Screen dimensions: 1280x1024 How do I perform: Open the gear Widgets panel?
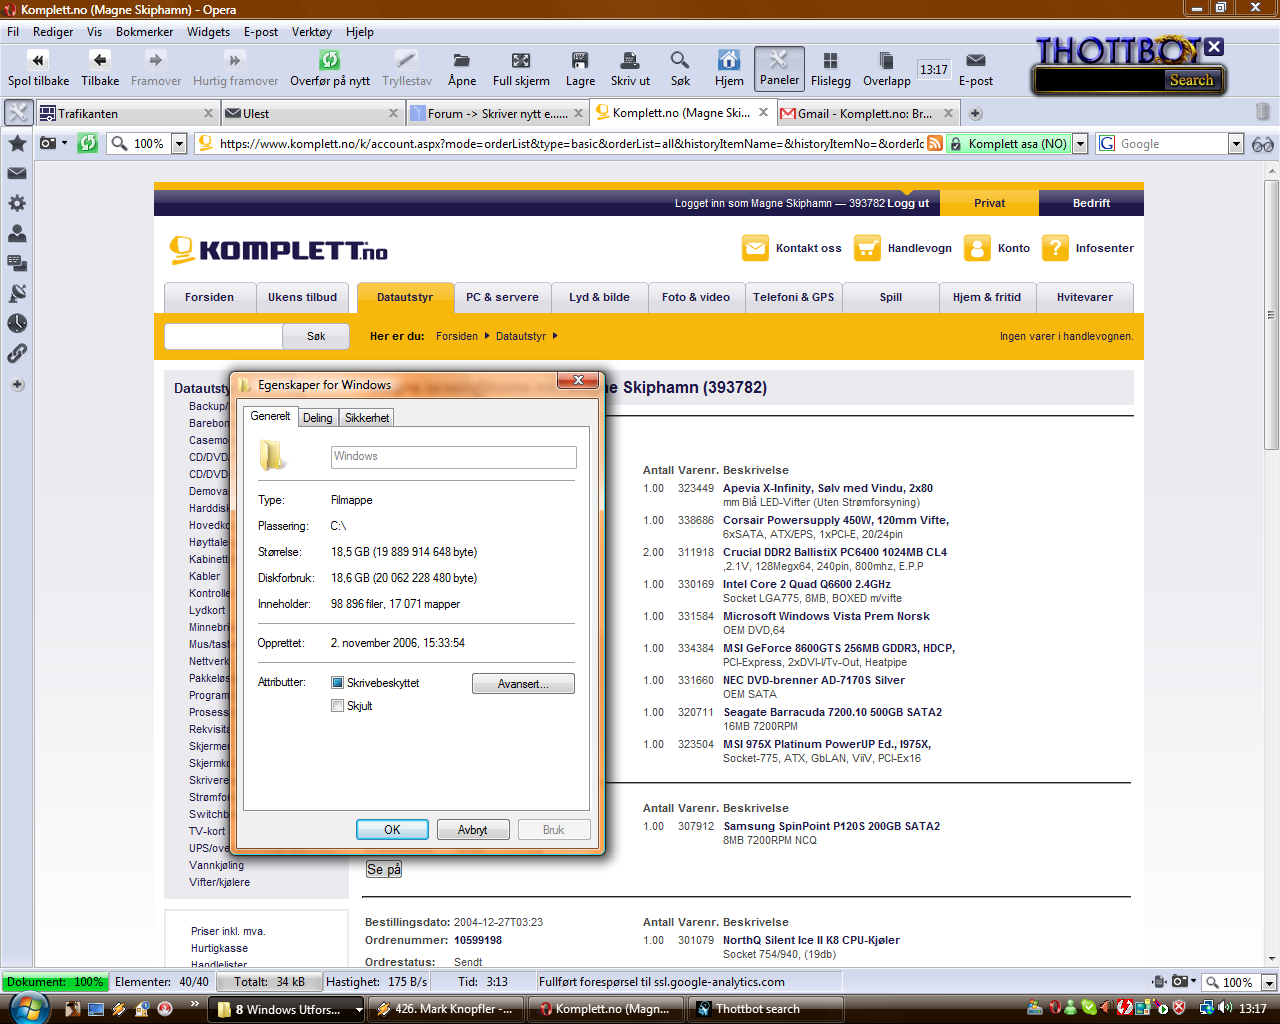(17, 203)
